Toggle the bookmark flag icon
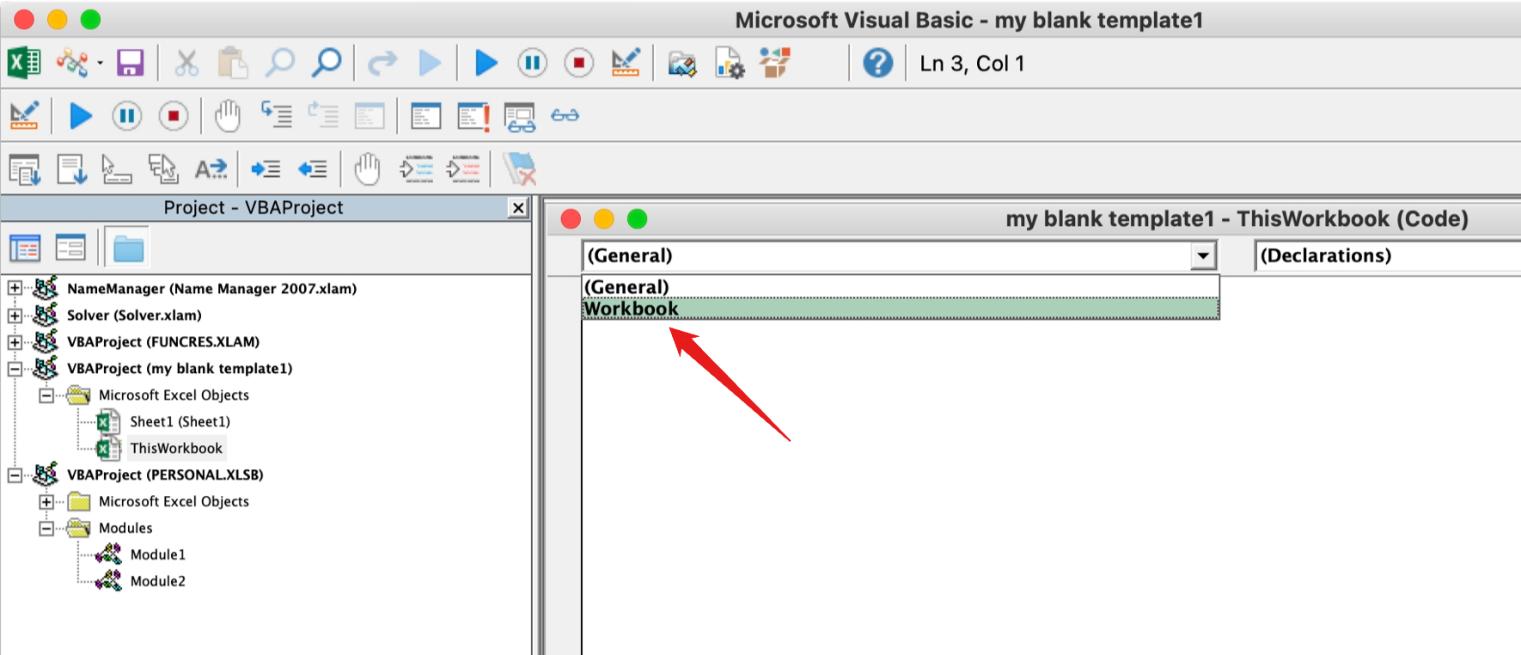The width and height of the screenshot is (1521, 655). (x=520, y=169)
